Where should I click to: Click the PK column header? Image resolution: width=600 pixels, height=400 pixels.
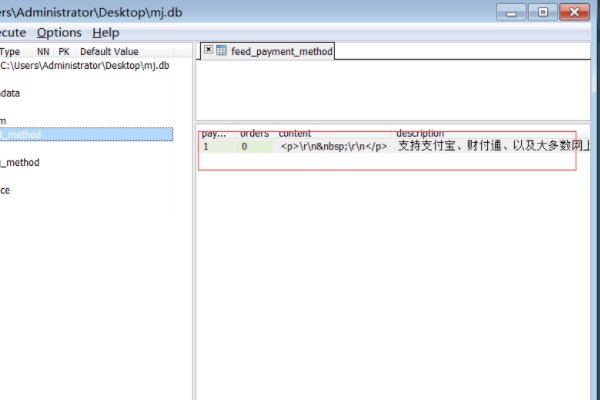click(64, 51)
